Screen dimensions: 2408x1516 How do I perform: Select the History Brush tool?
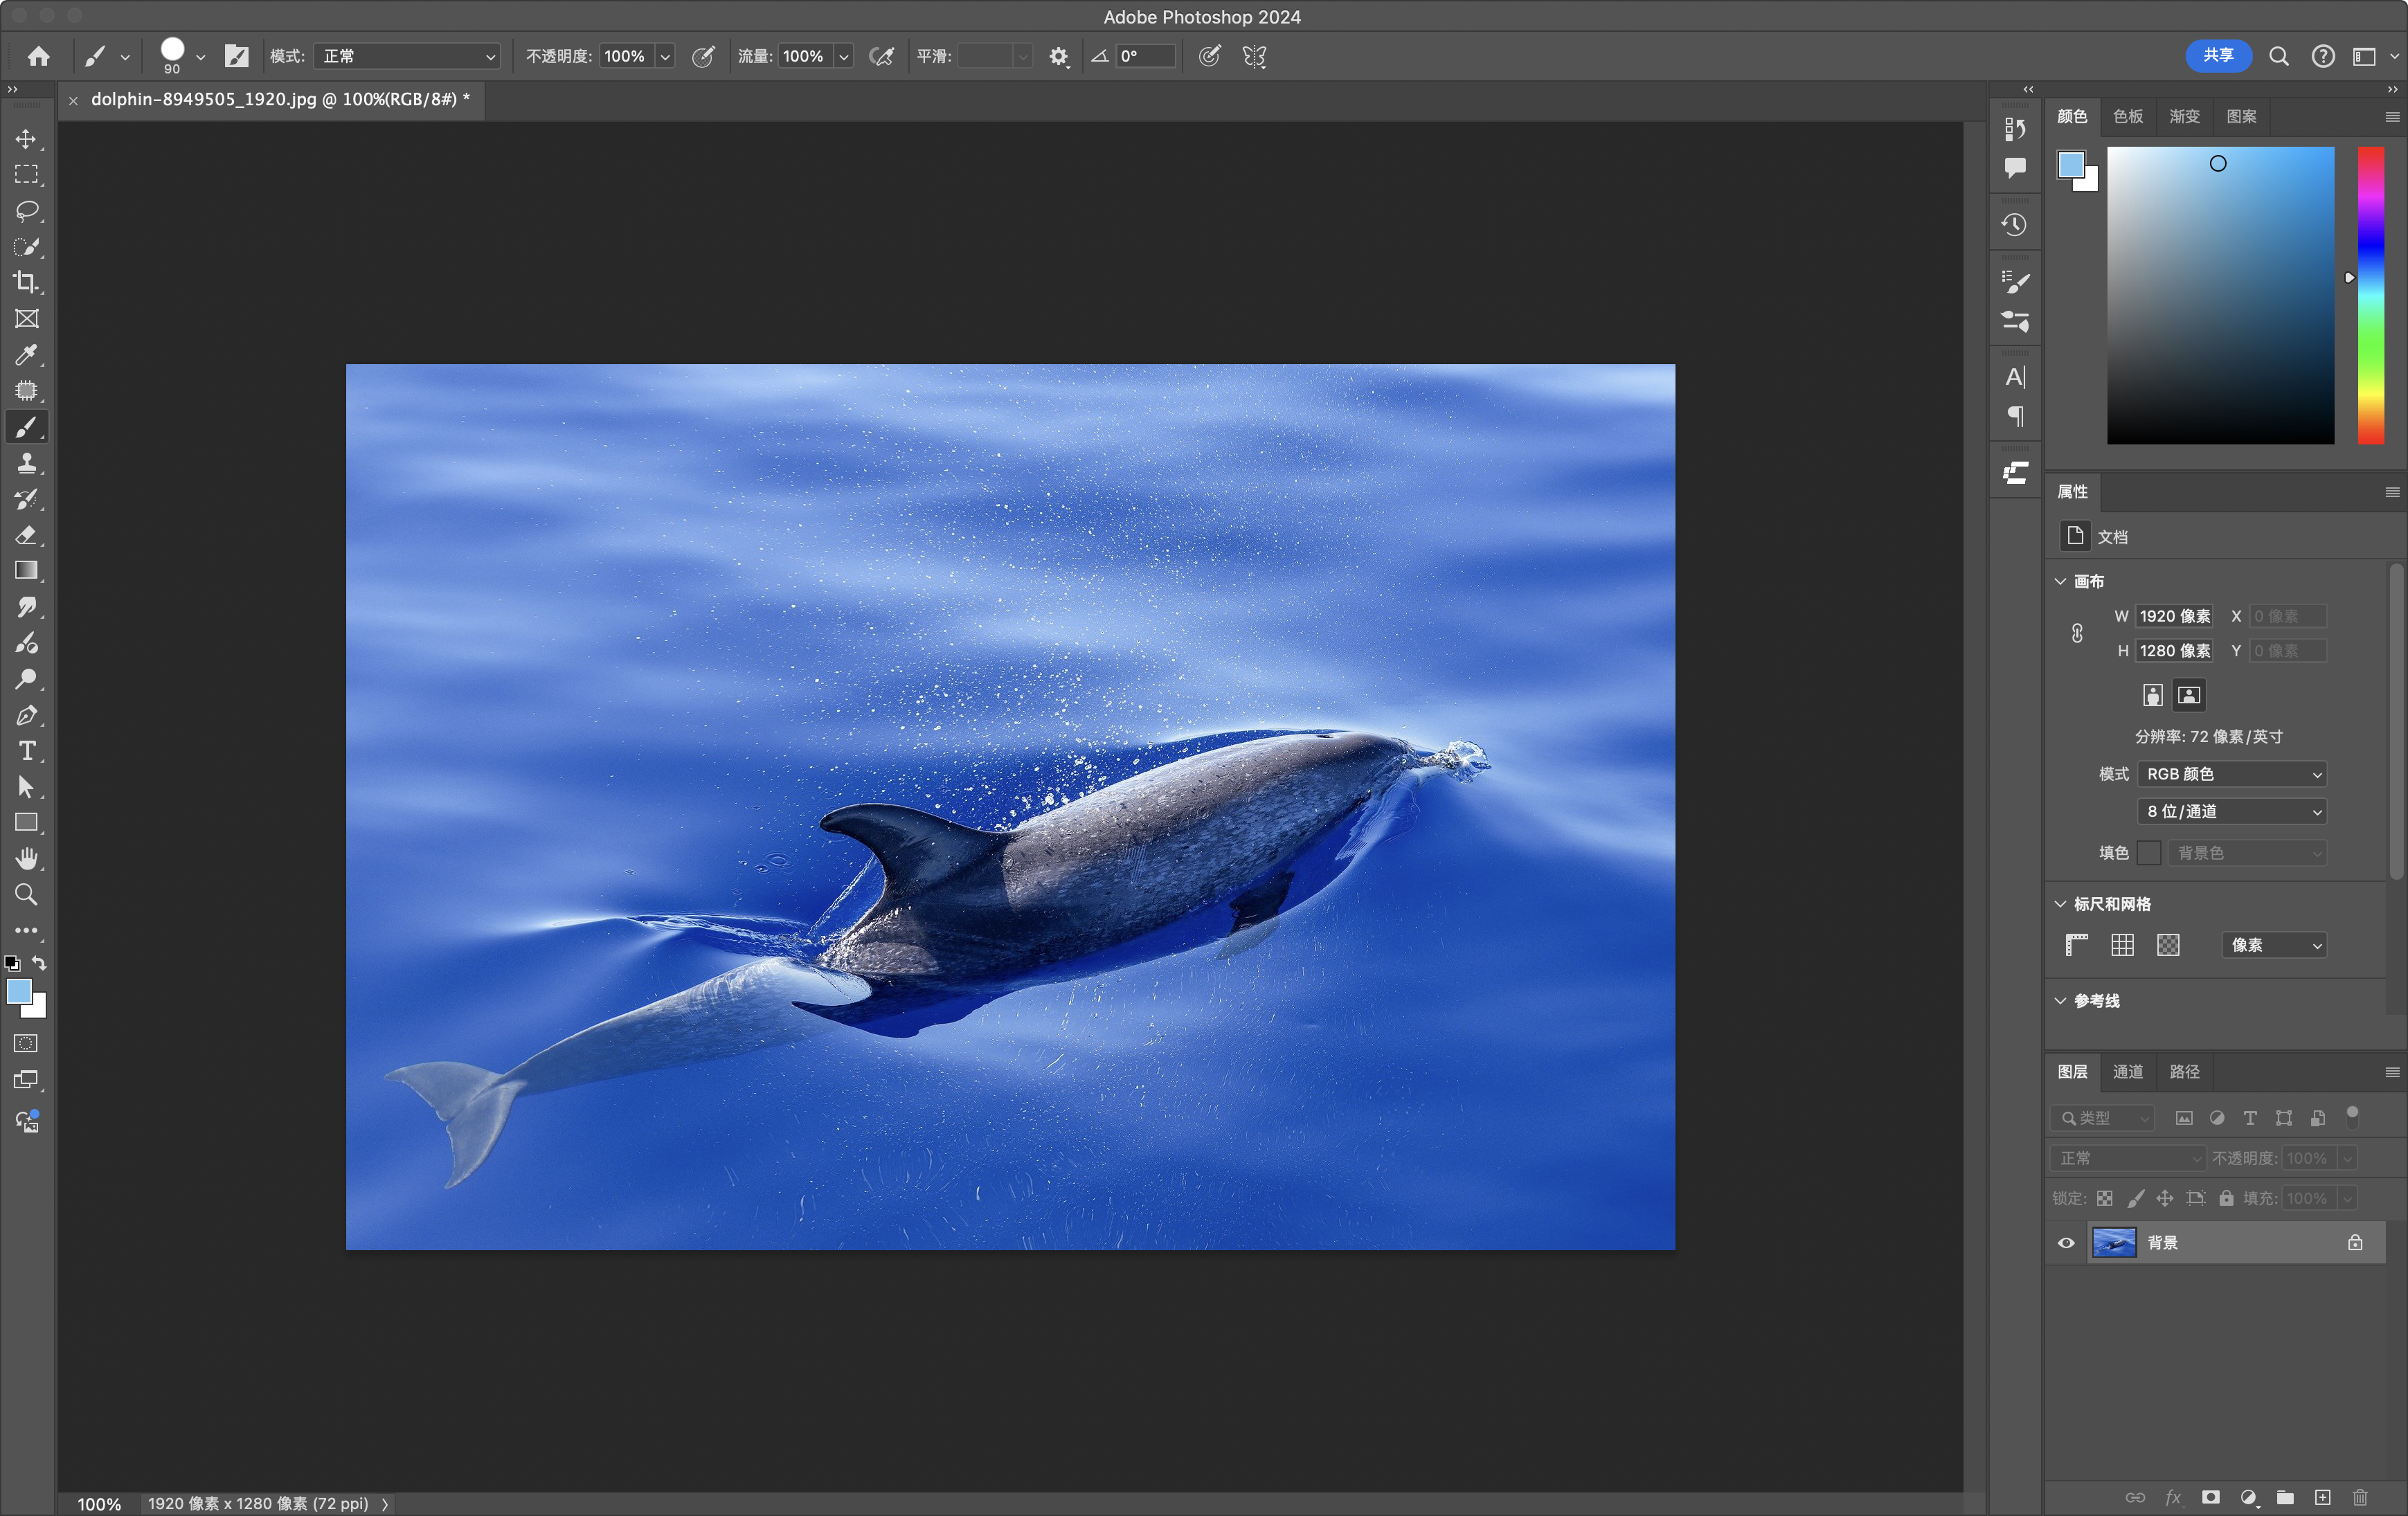(x=26, y=499)
